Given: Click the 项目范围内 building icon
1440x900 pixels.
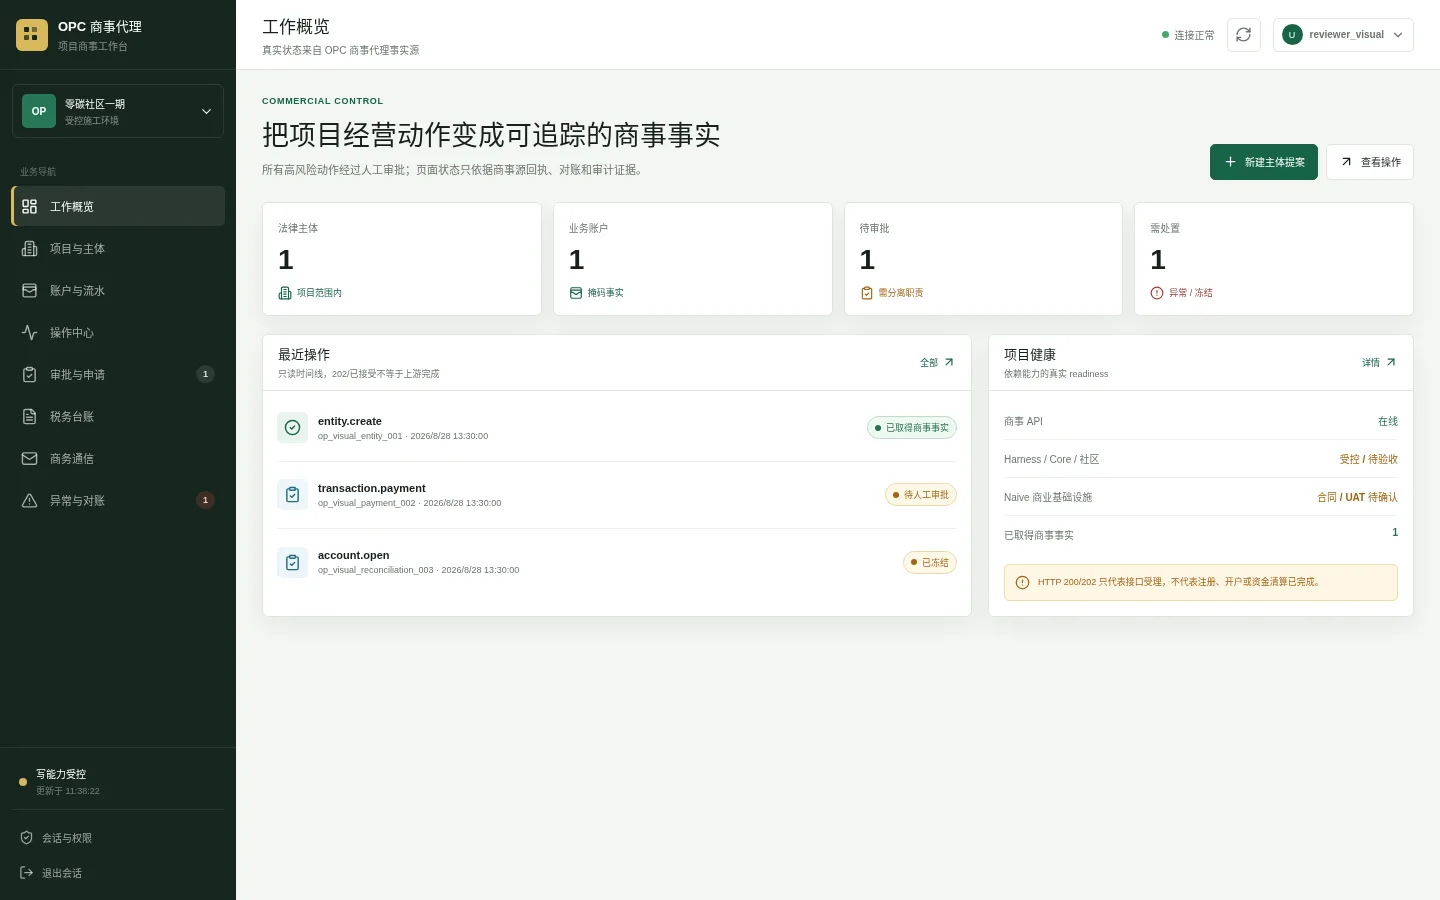Looking at the screenshot, I should 285,293.
